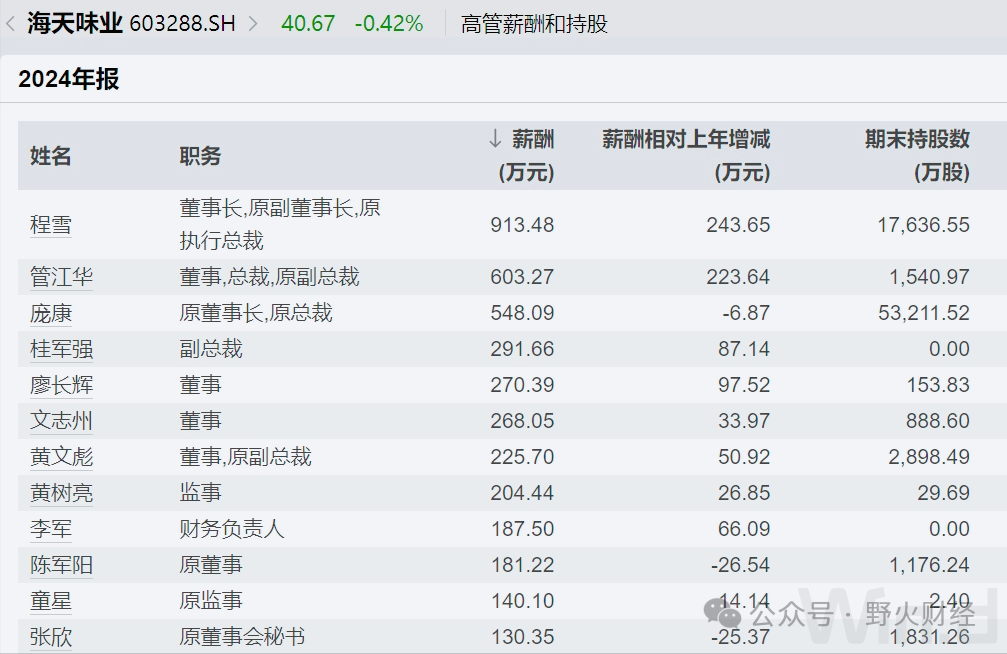1007x654 pixels.
Task: Select salary change value 97.52
Action: tap(744, 385)
